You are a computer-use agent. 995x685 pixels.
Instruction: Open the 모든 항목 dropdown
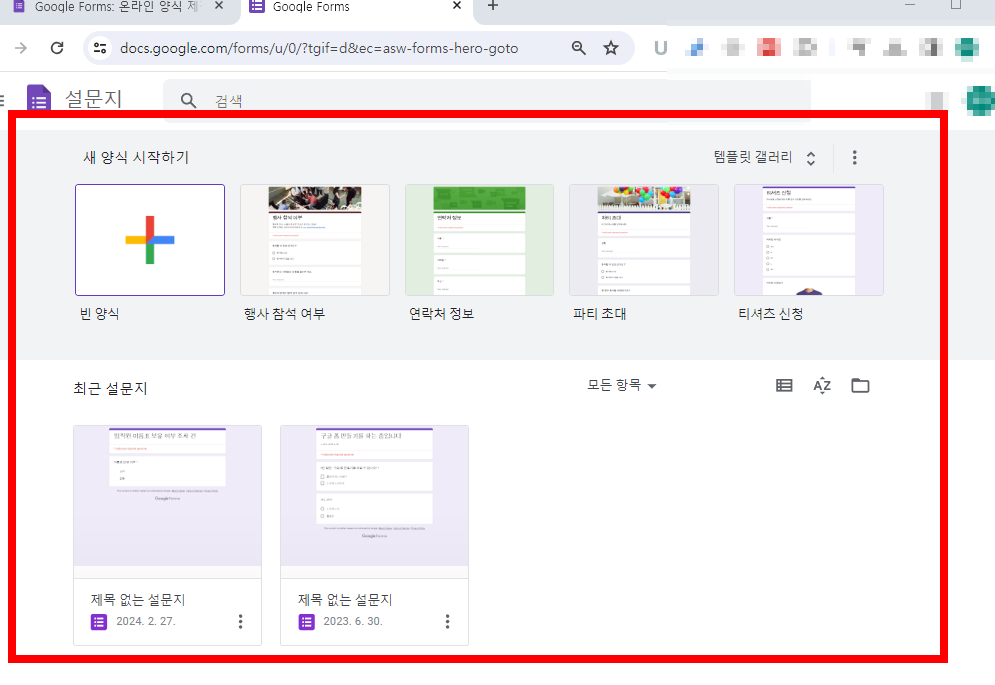pyautogui.click(x=619, y=385)
